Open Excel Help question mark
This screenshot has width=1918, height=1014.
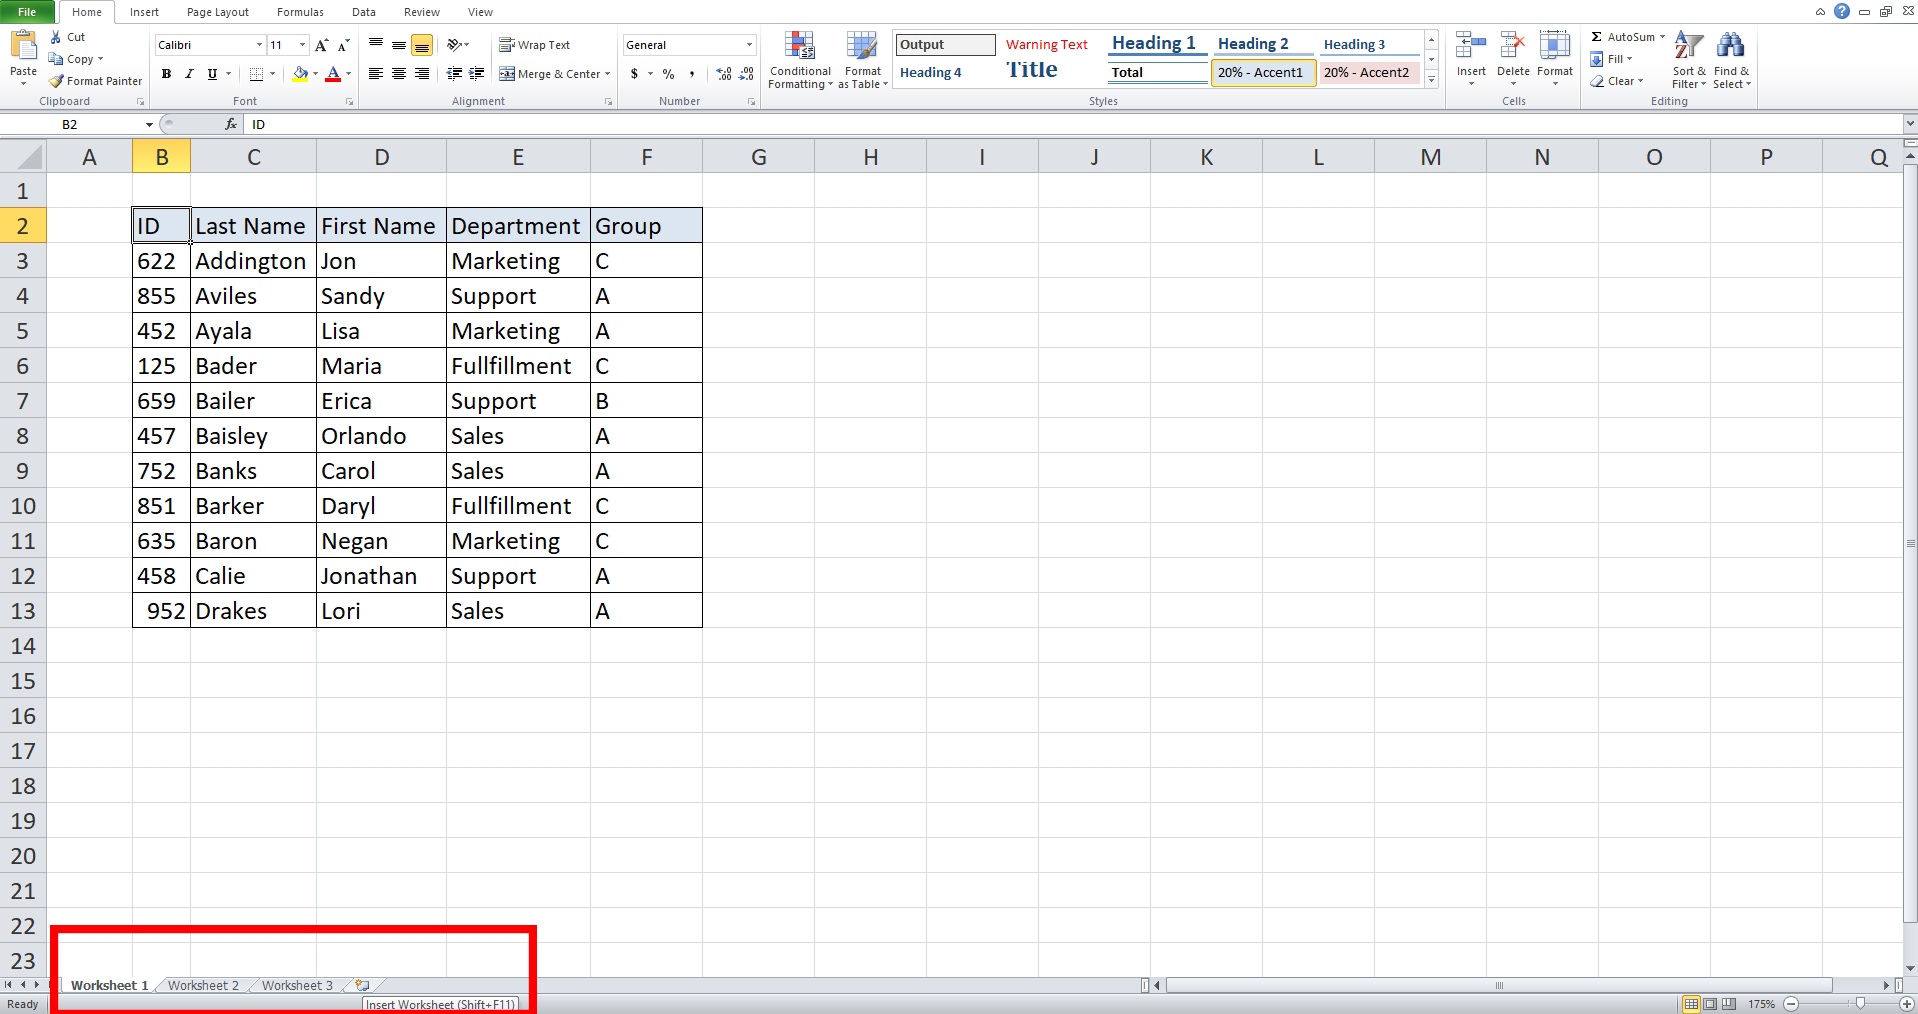pos(1842,12)
